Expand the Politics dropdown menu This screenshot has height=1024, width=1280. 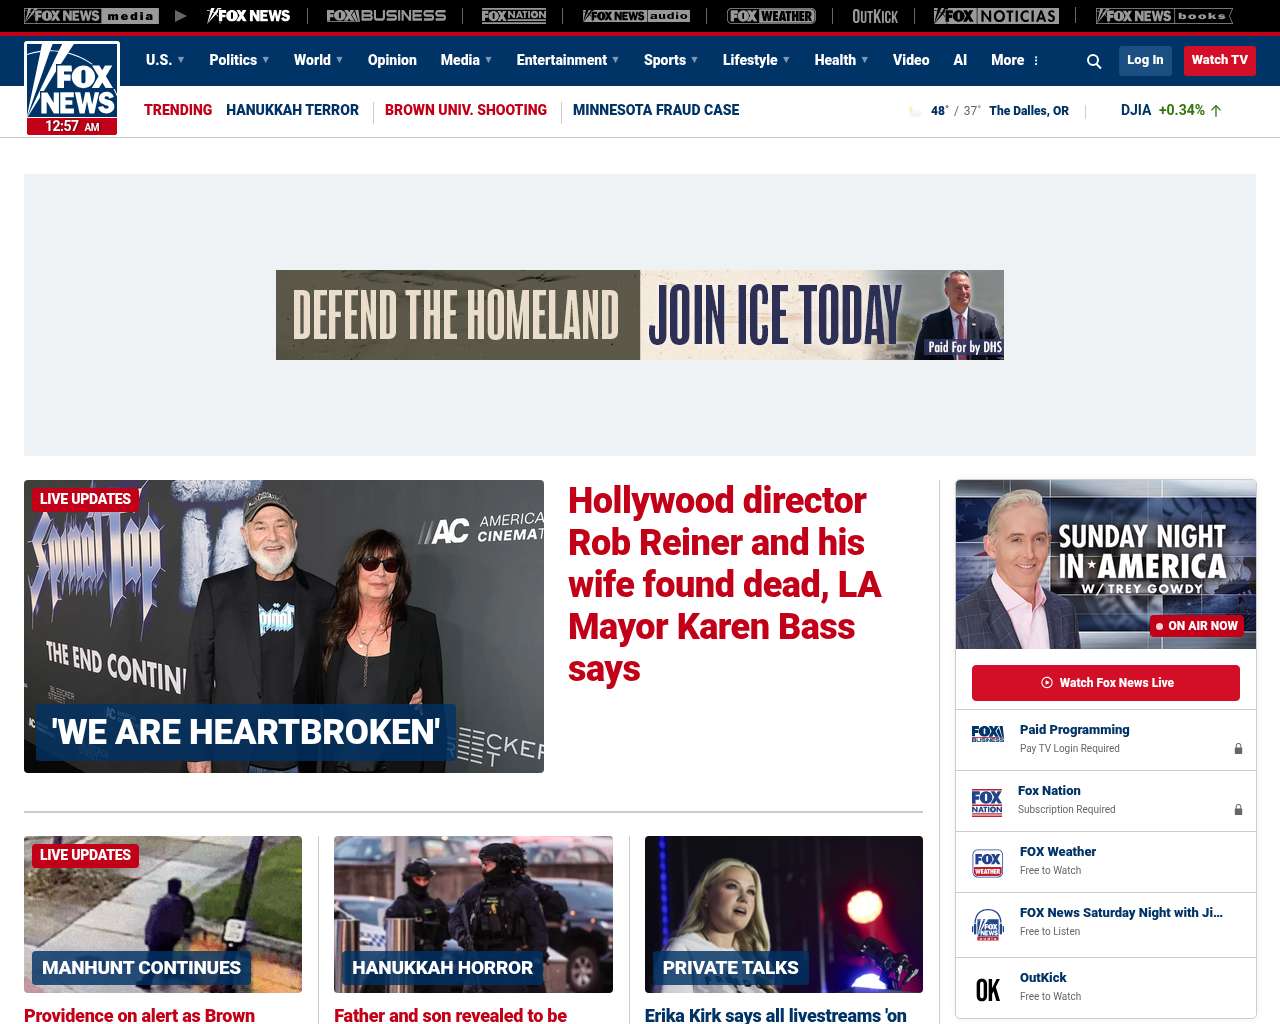(239, 60)
